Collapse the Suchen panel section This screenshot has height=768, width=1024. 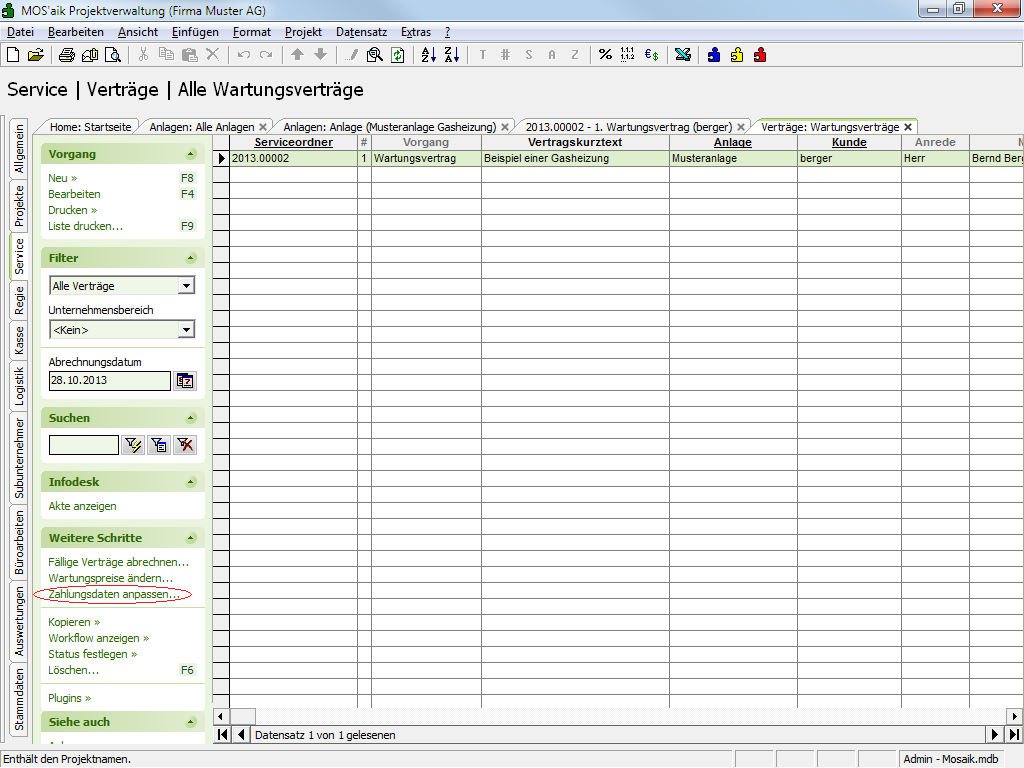coord(191,418)
